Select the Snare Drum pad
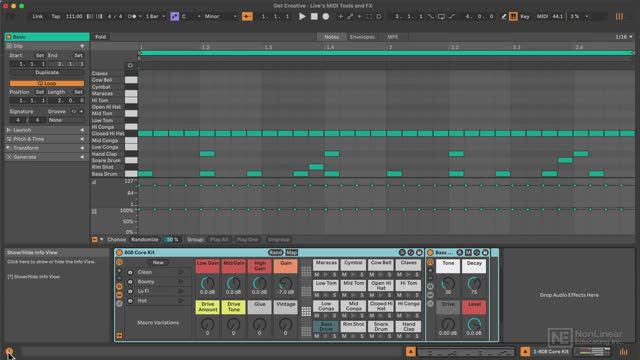The image size is (640, 360). (x=381, y=327)
